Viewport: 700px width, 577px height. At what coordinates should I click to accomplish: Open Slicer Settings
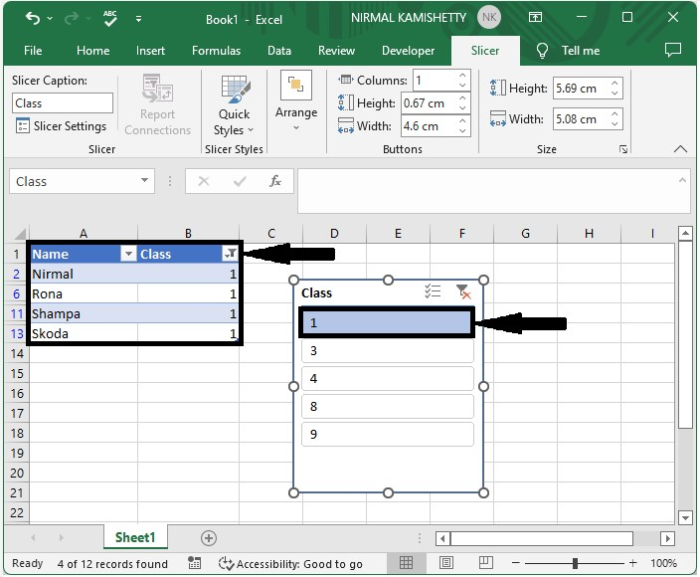pyautogui.click(x=61, y=126)
